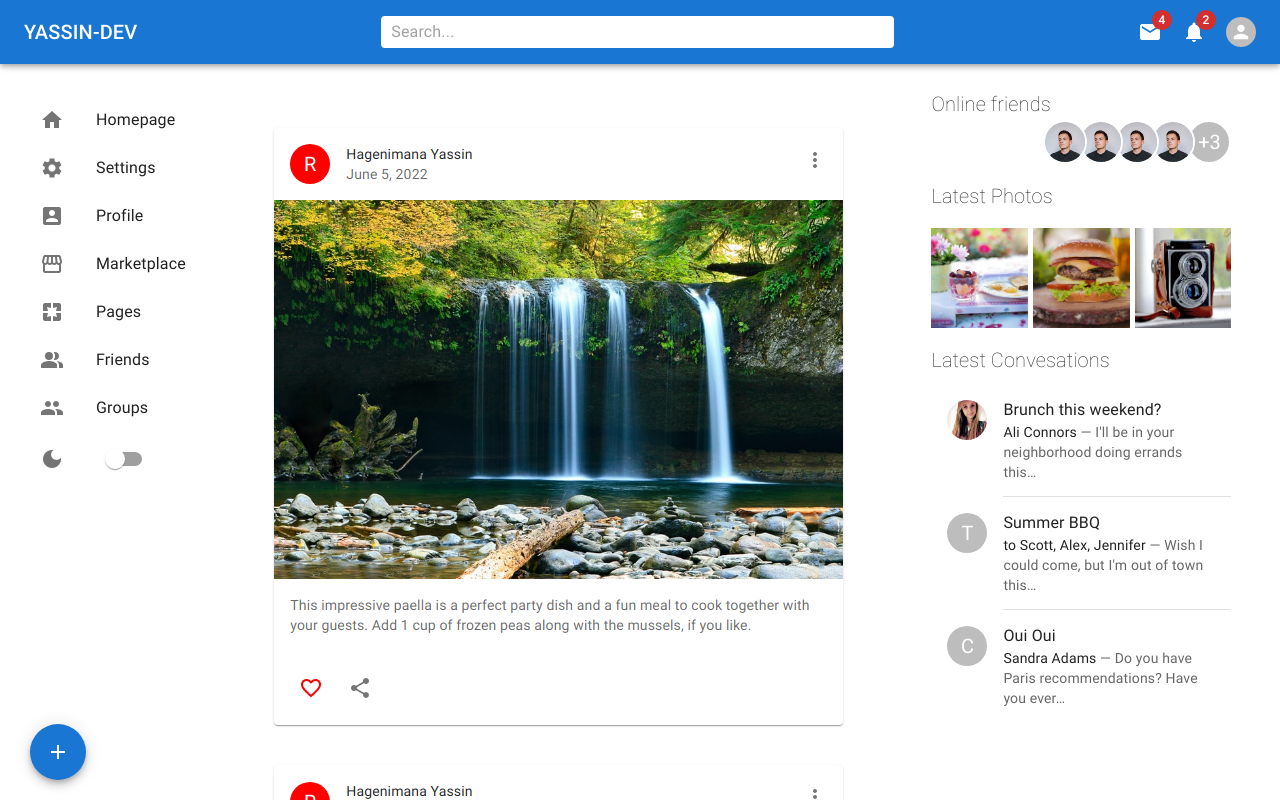
Task: Open the burger latest photo
Action: click(1081, 278)
